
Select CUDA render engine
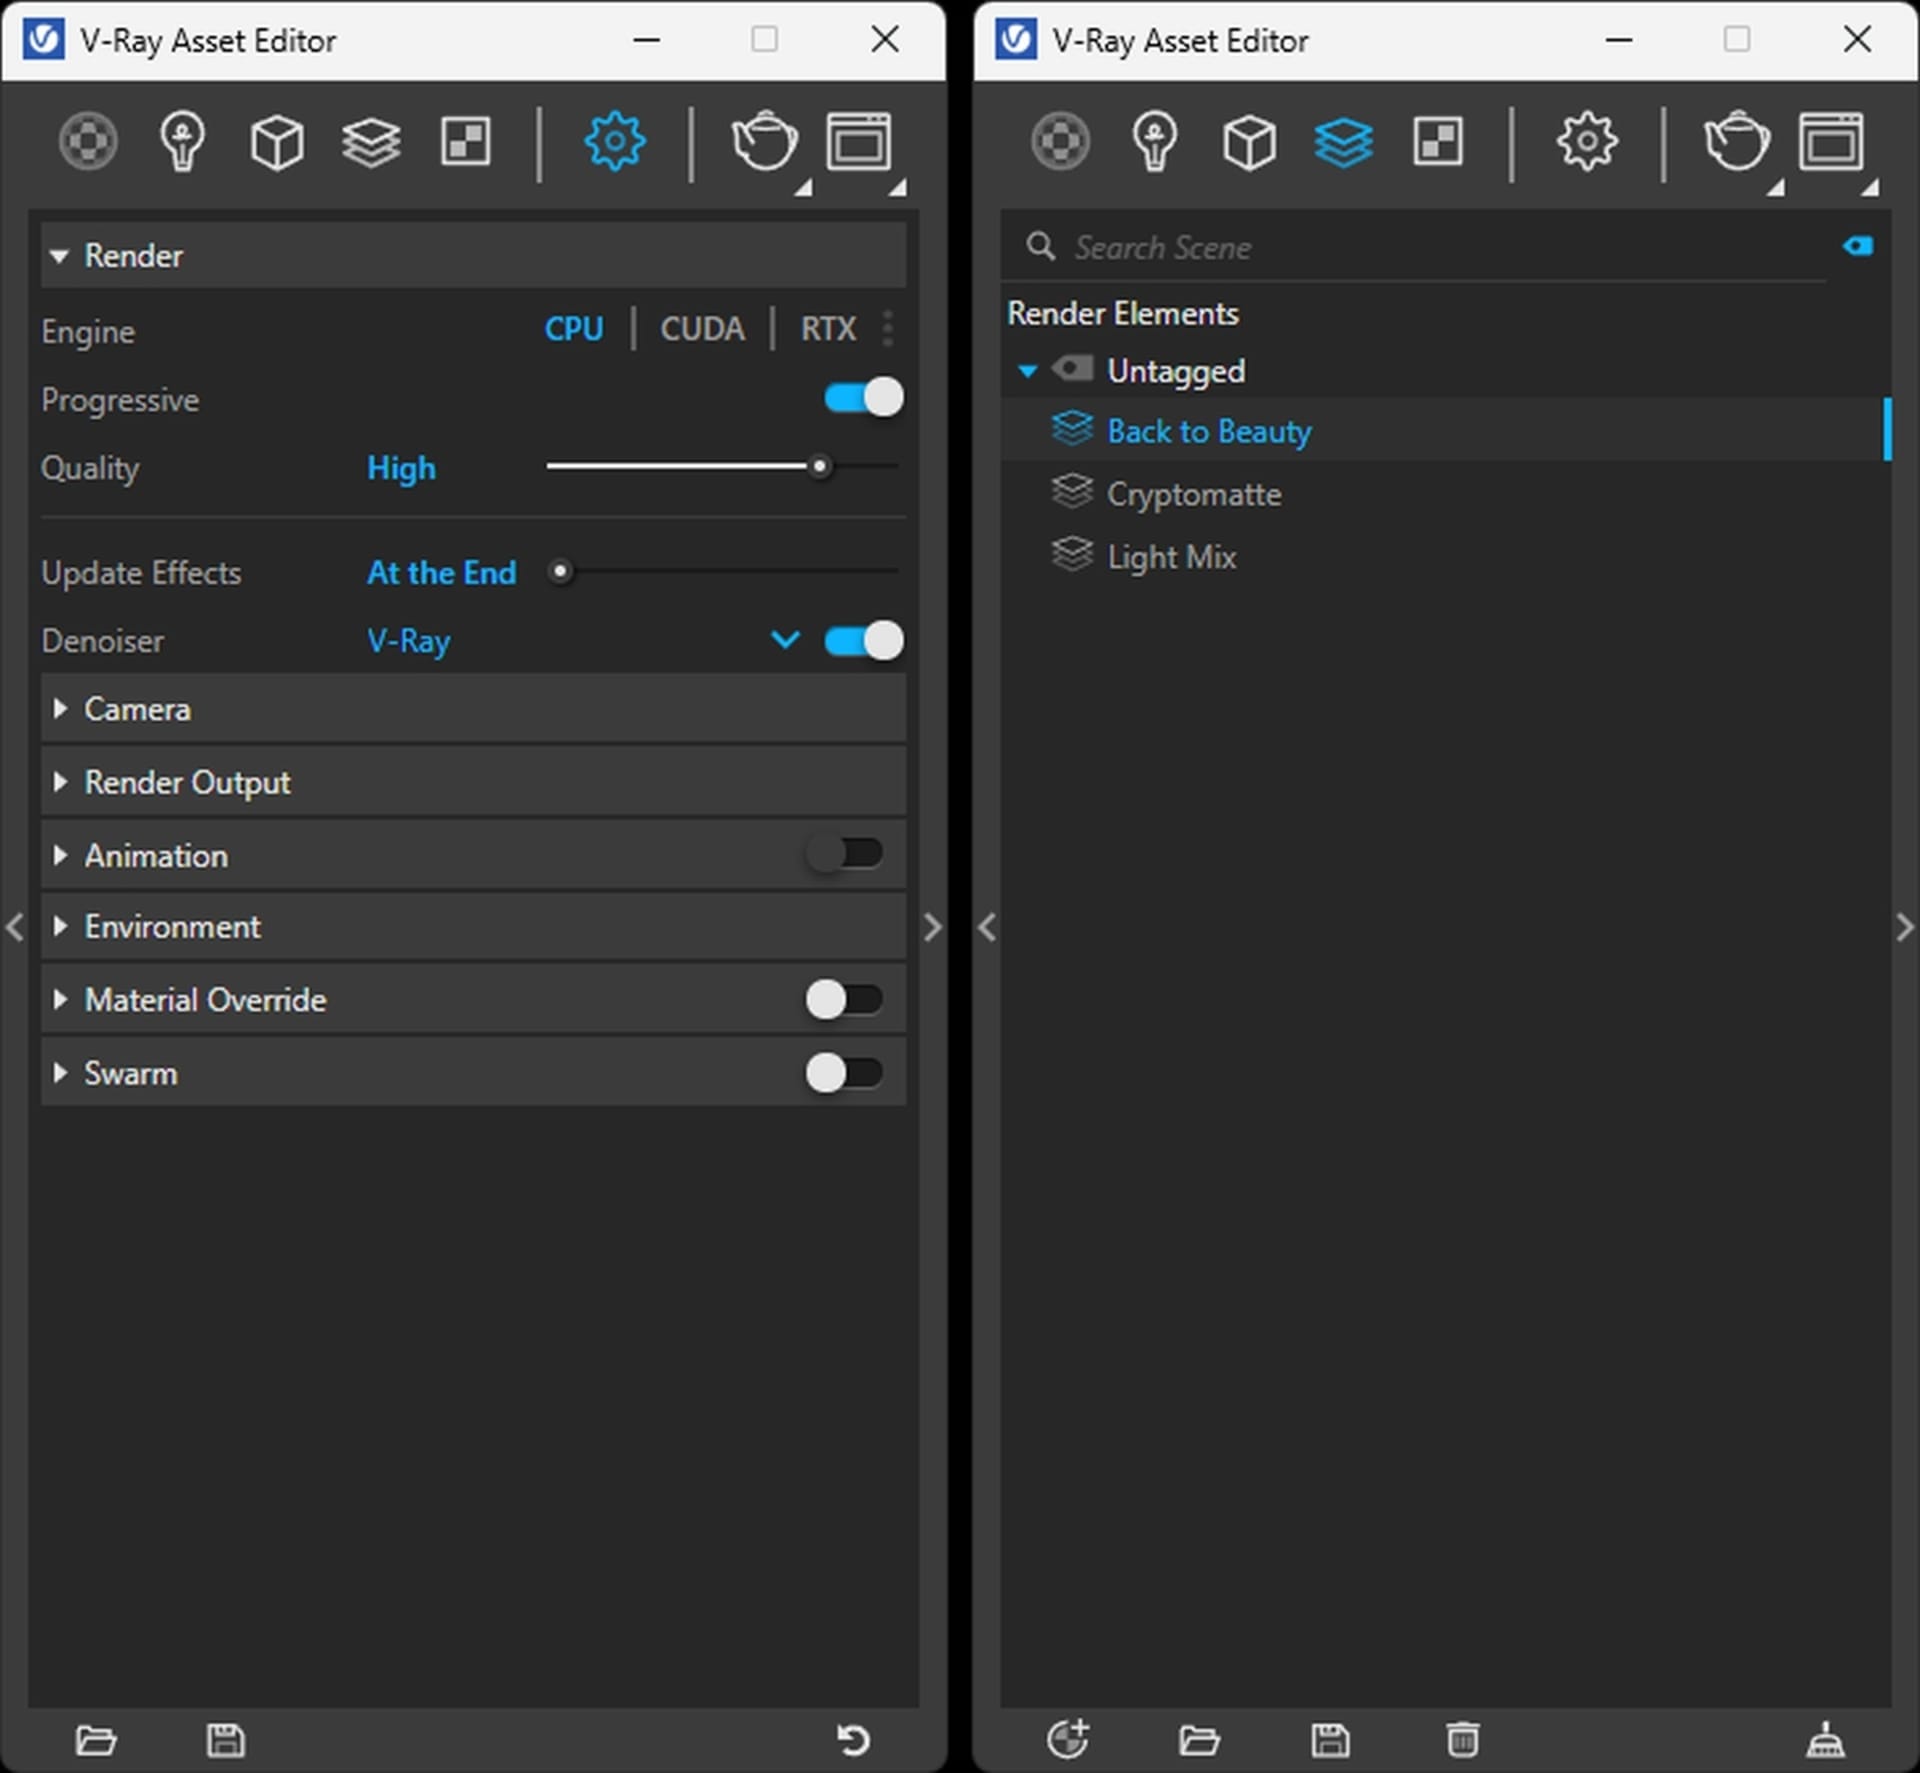tap(702, 329)
